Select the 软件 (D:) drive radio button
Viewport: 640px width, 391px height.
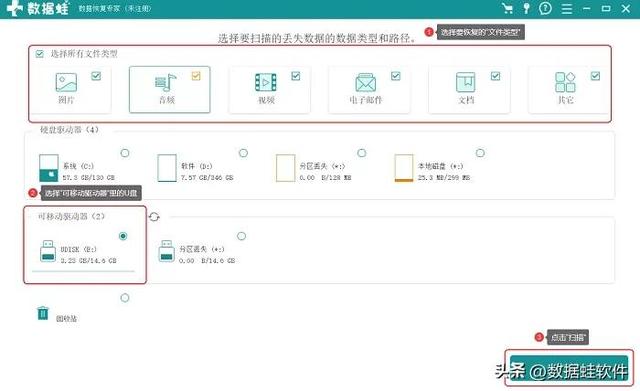[x=243, y=153]
